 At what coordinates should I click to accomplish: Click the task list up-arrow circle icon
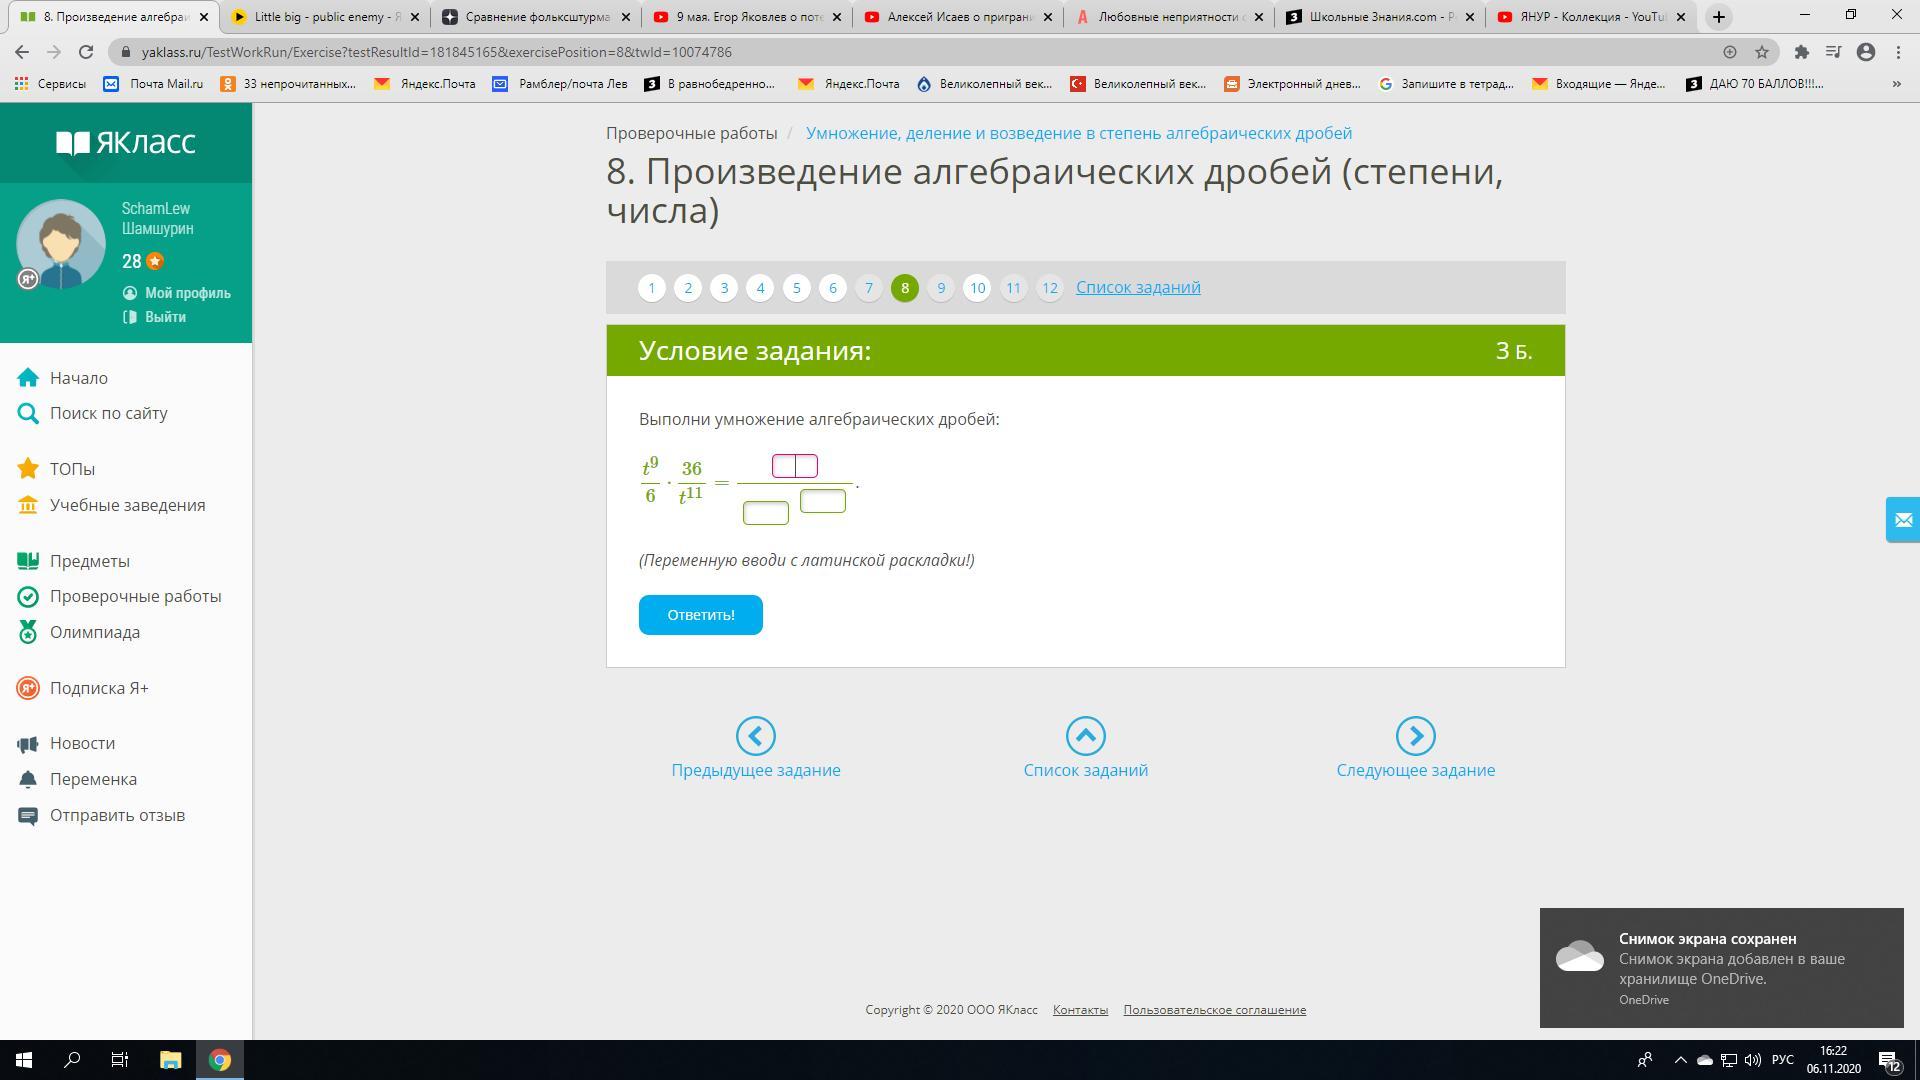[1085, 736]
